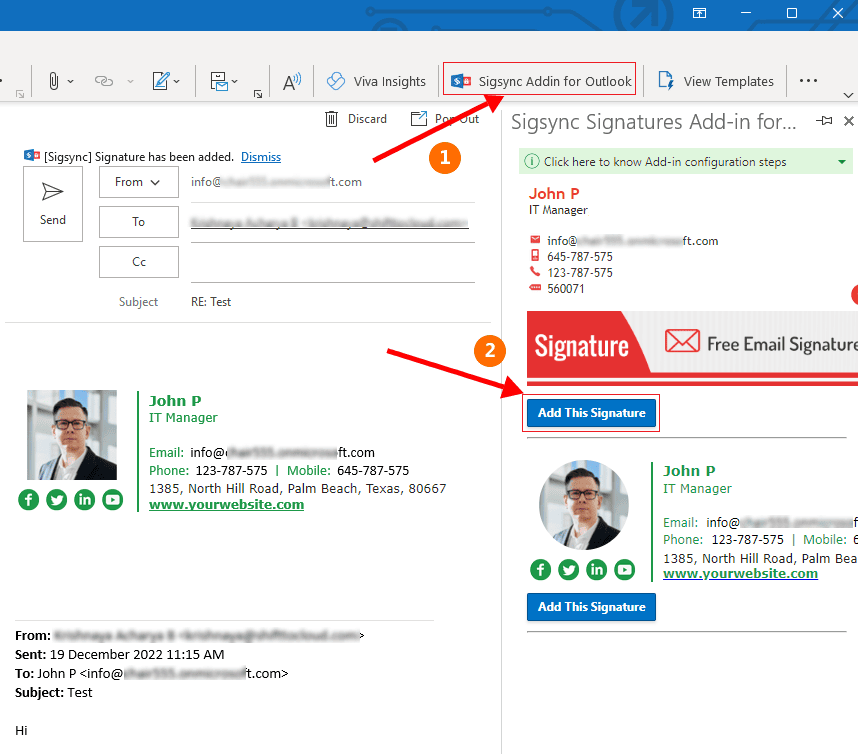Click the Read Aloud icon

[292, 81]
